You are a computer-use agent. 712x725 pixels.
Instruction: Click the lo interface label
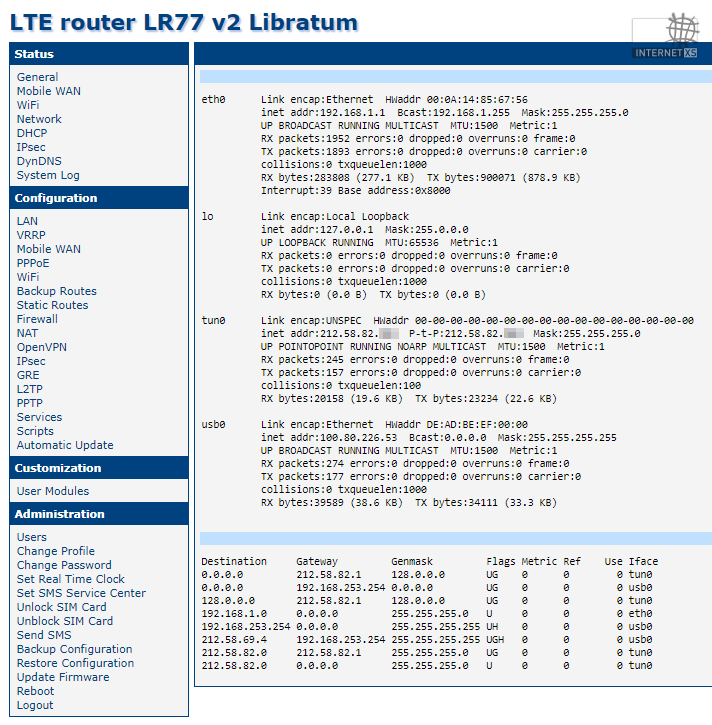pyautogui.click(x=207, y=216)
